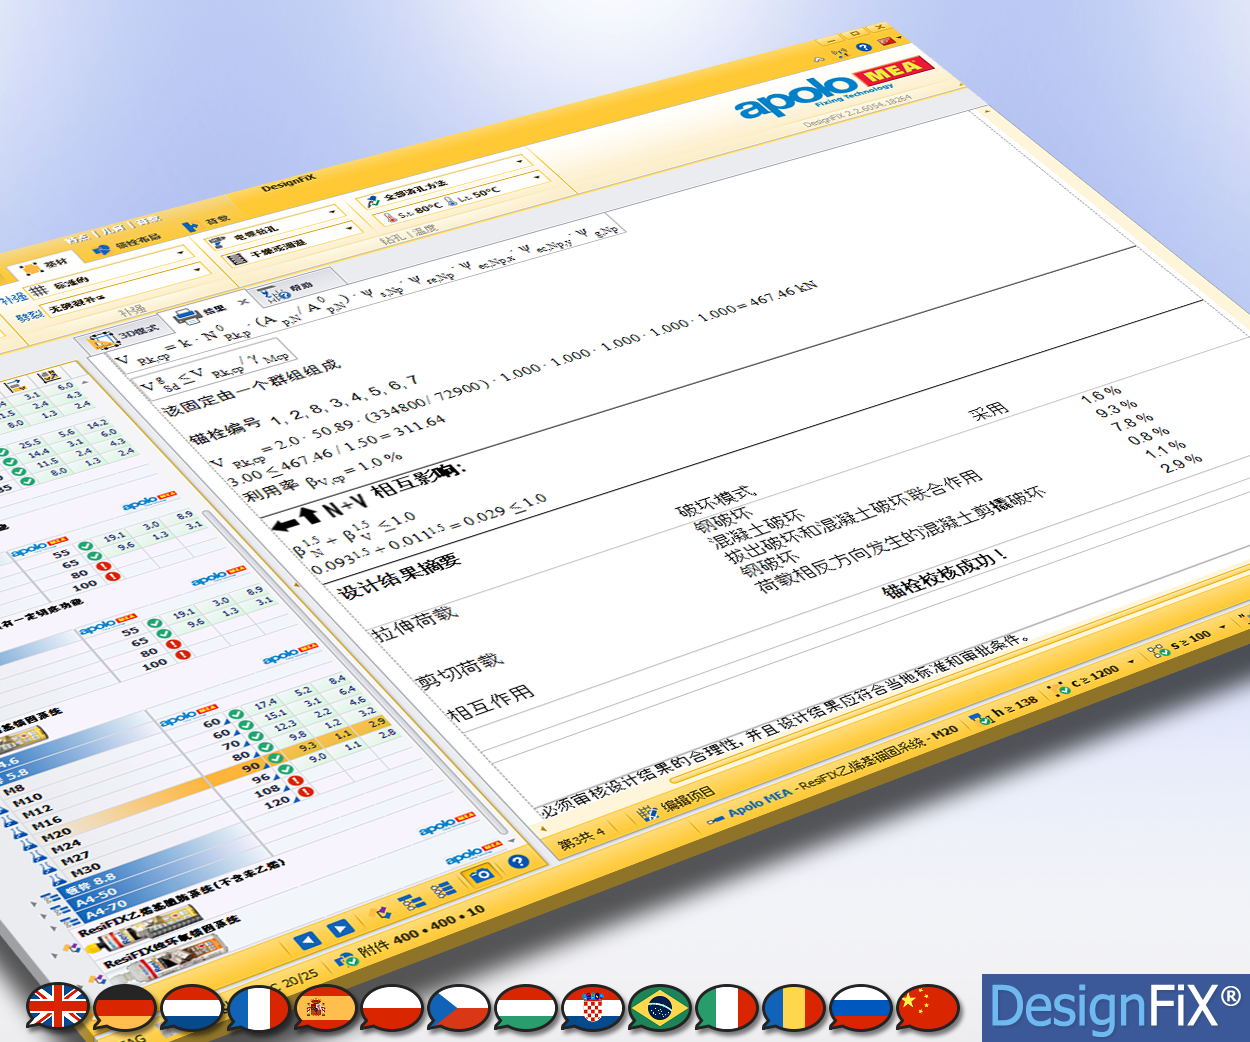Screen dimensions: 1250x1042
Task: Click the 第3共 4 page indicator
Action: 581,838
